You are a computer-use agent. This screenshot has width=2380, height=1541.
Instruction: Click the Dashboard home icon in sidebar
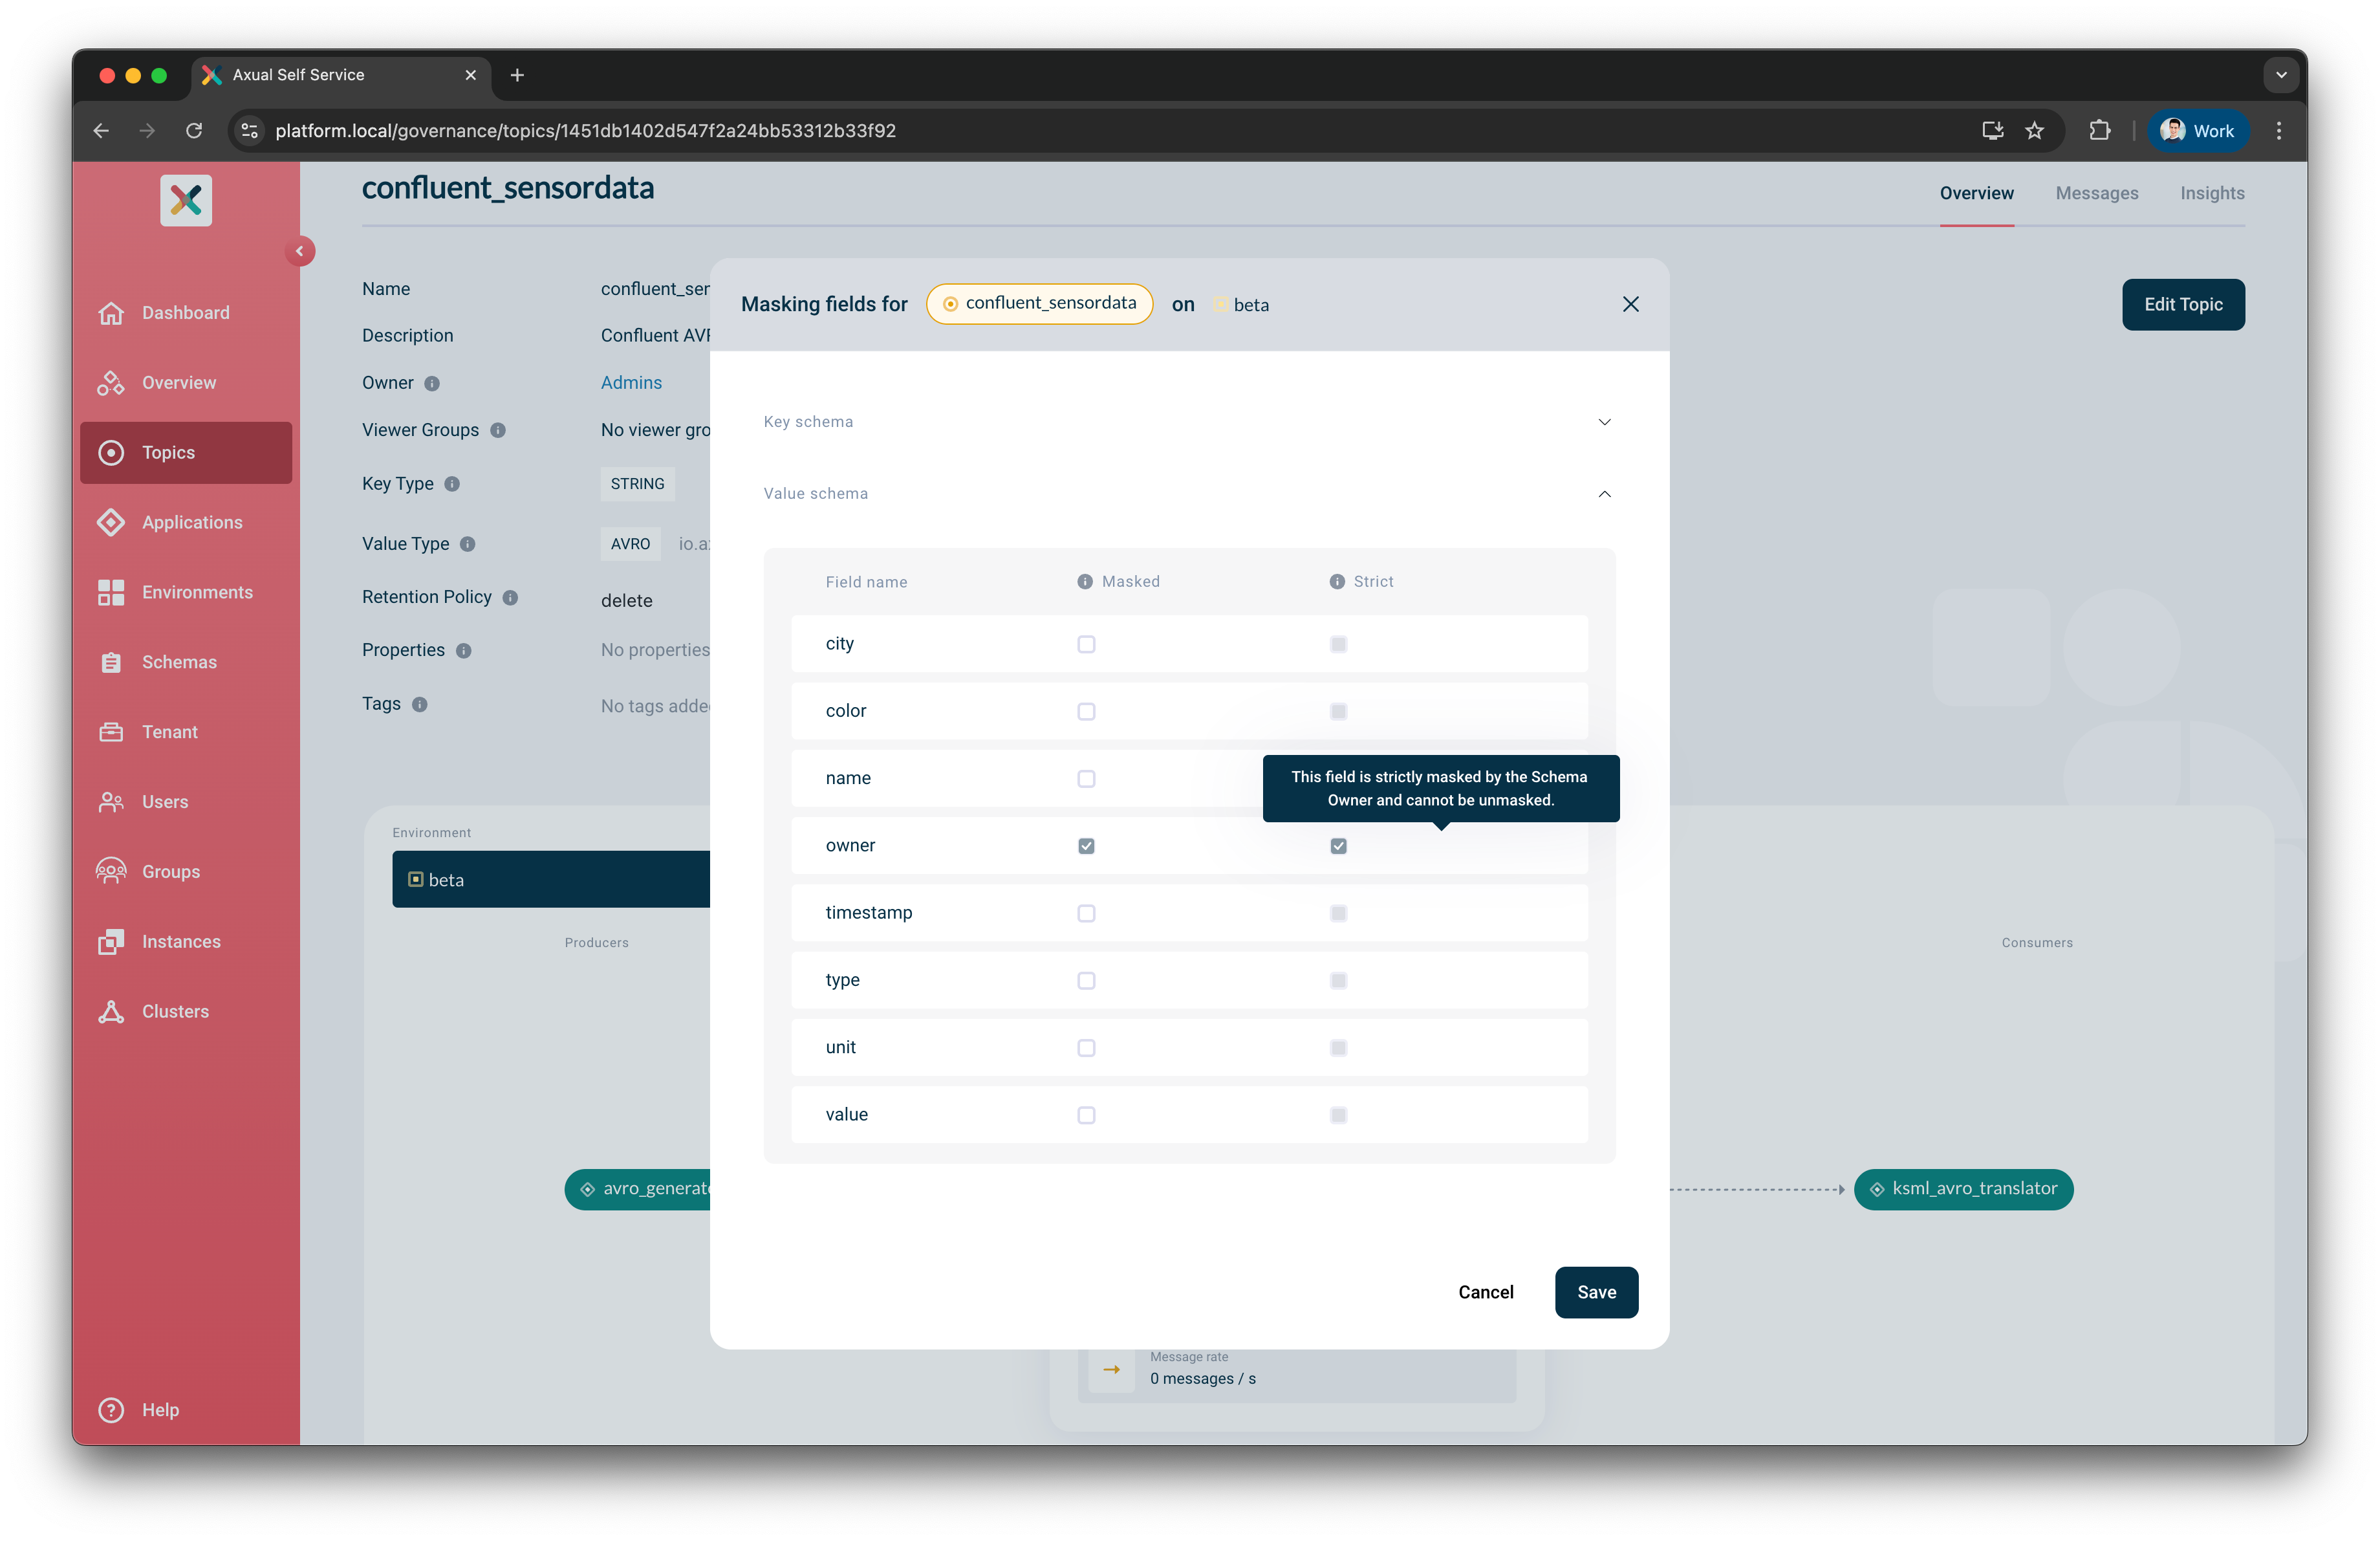(111, 313)
